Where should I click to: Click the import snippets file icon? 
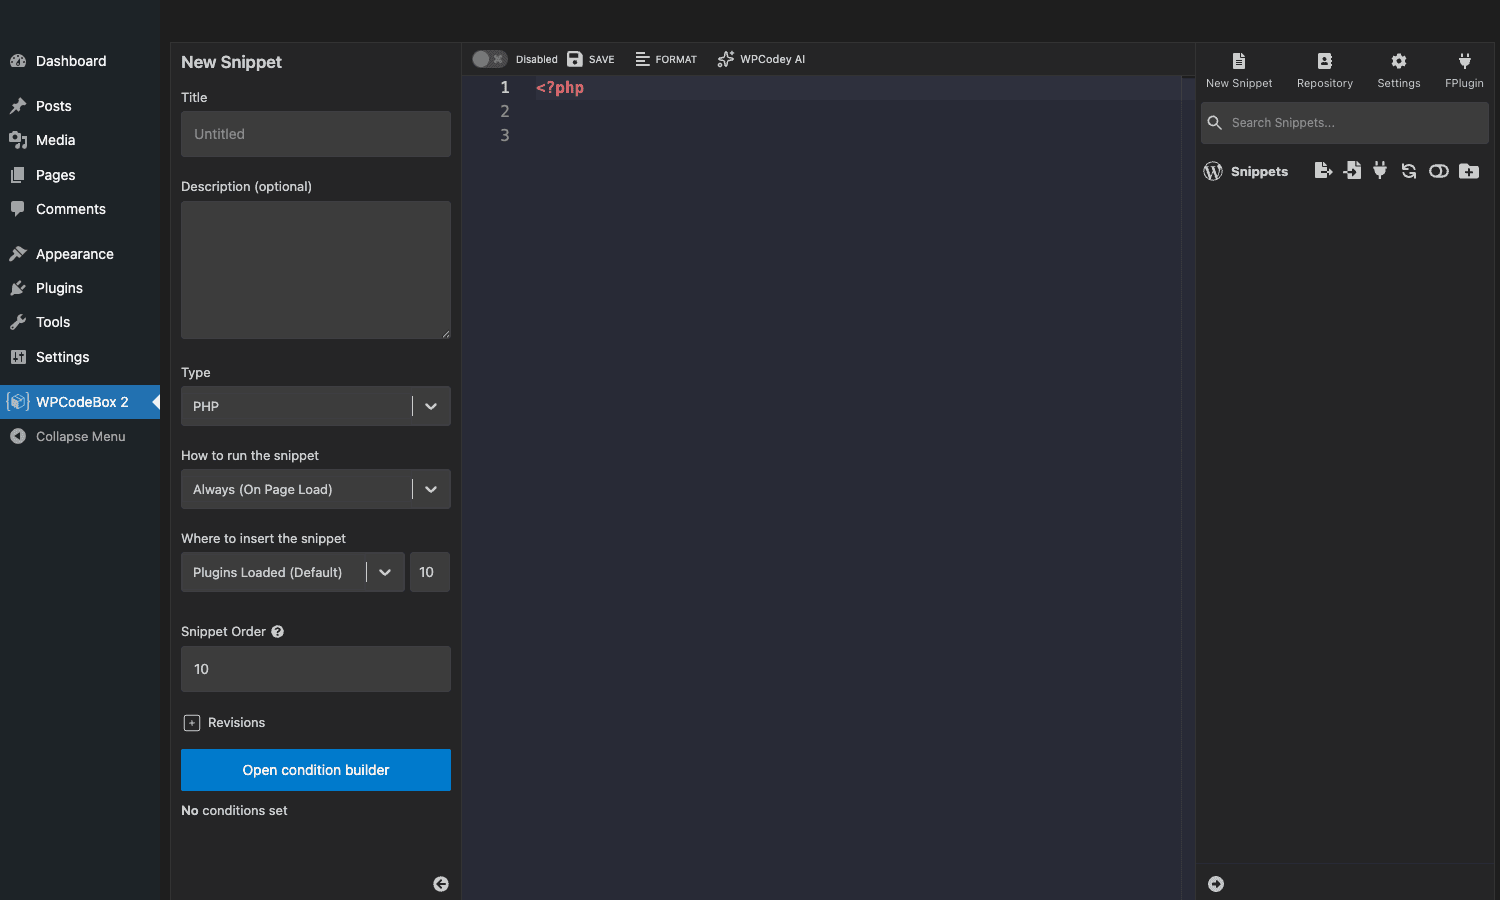pos(1352,171)
